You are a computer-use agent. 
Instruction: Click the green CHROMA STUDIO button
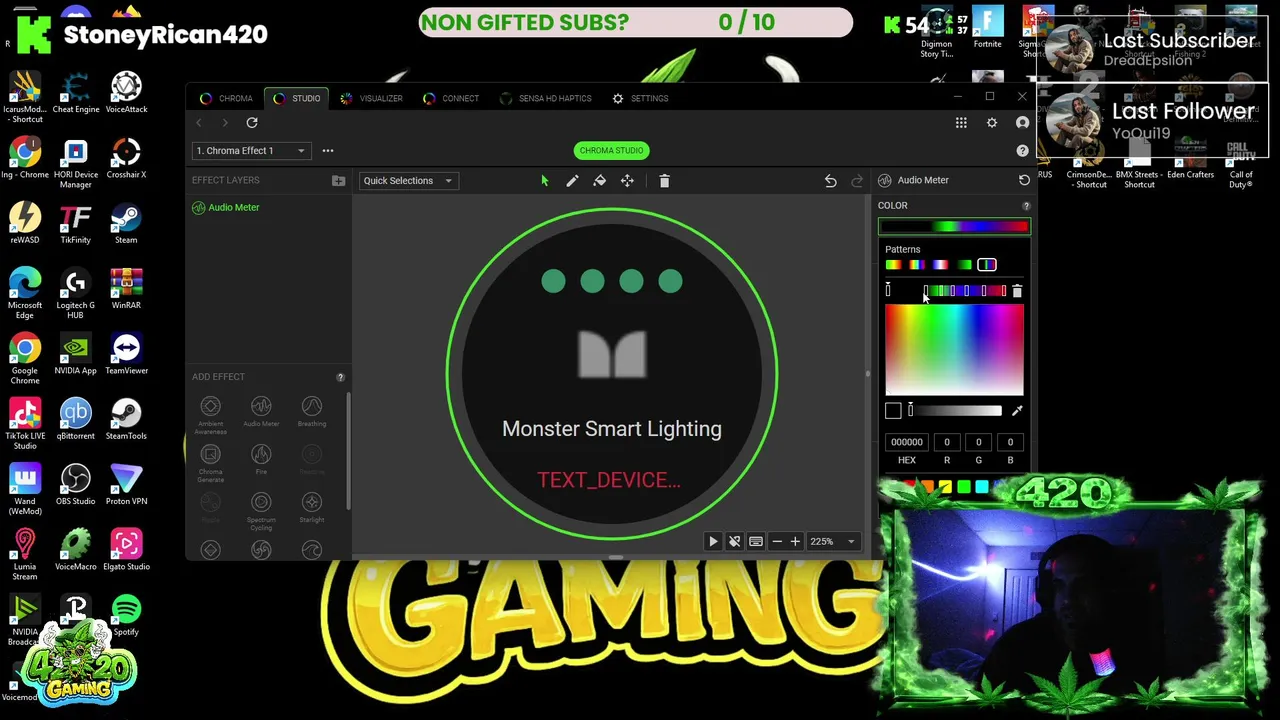point(611,151)
